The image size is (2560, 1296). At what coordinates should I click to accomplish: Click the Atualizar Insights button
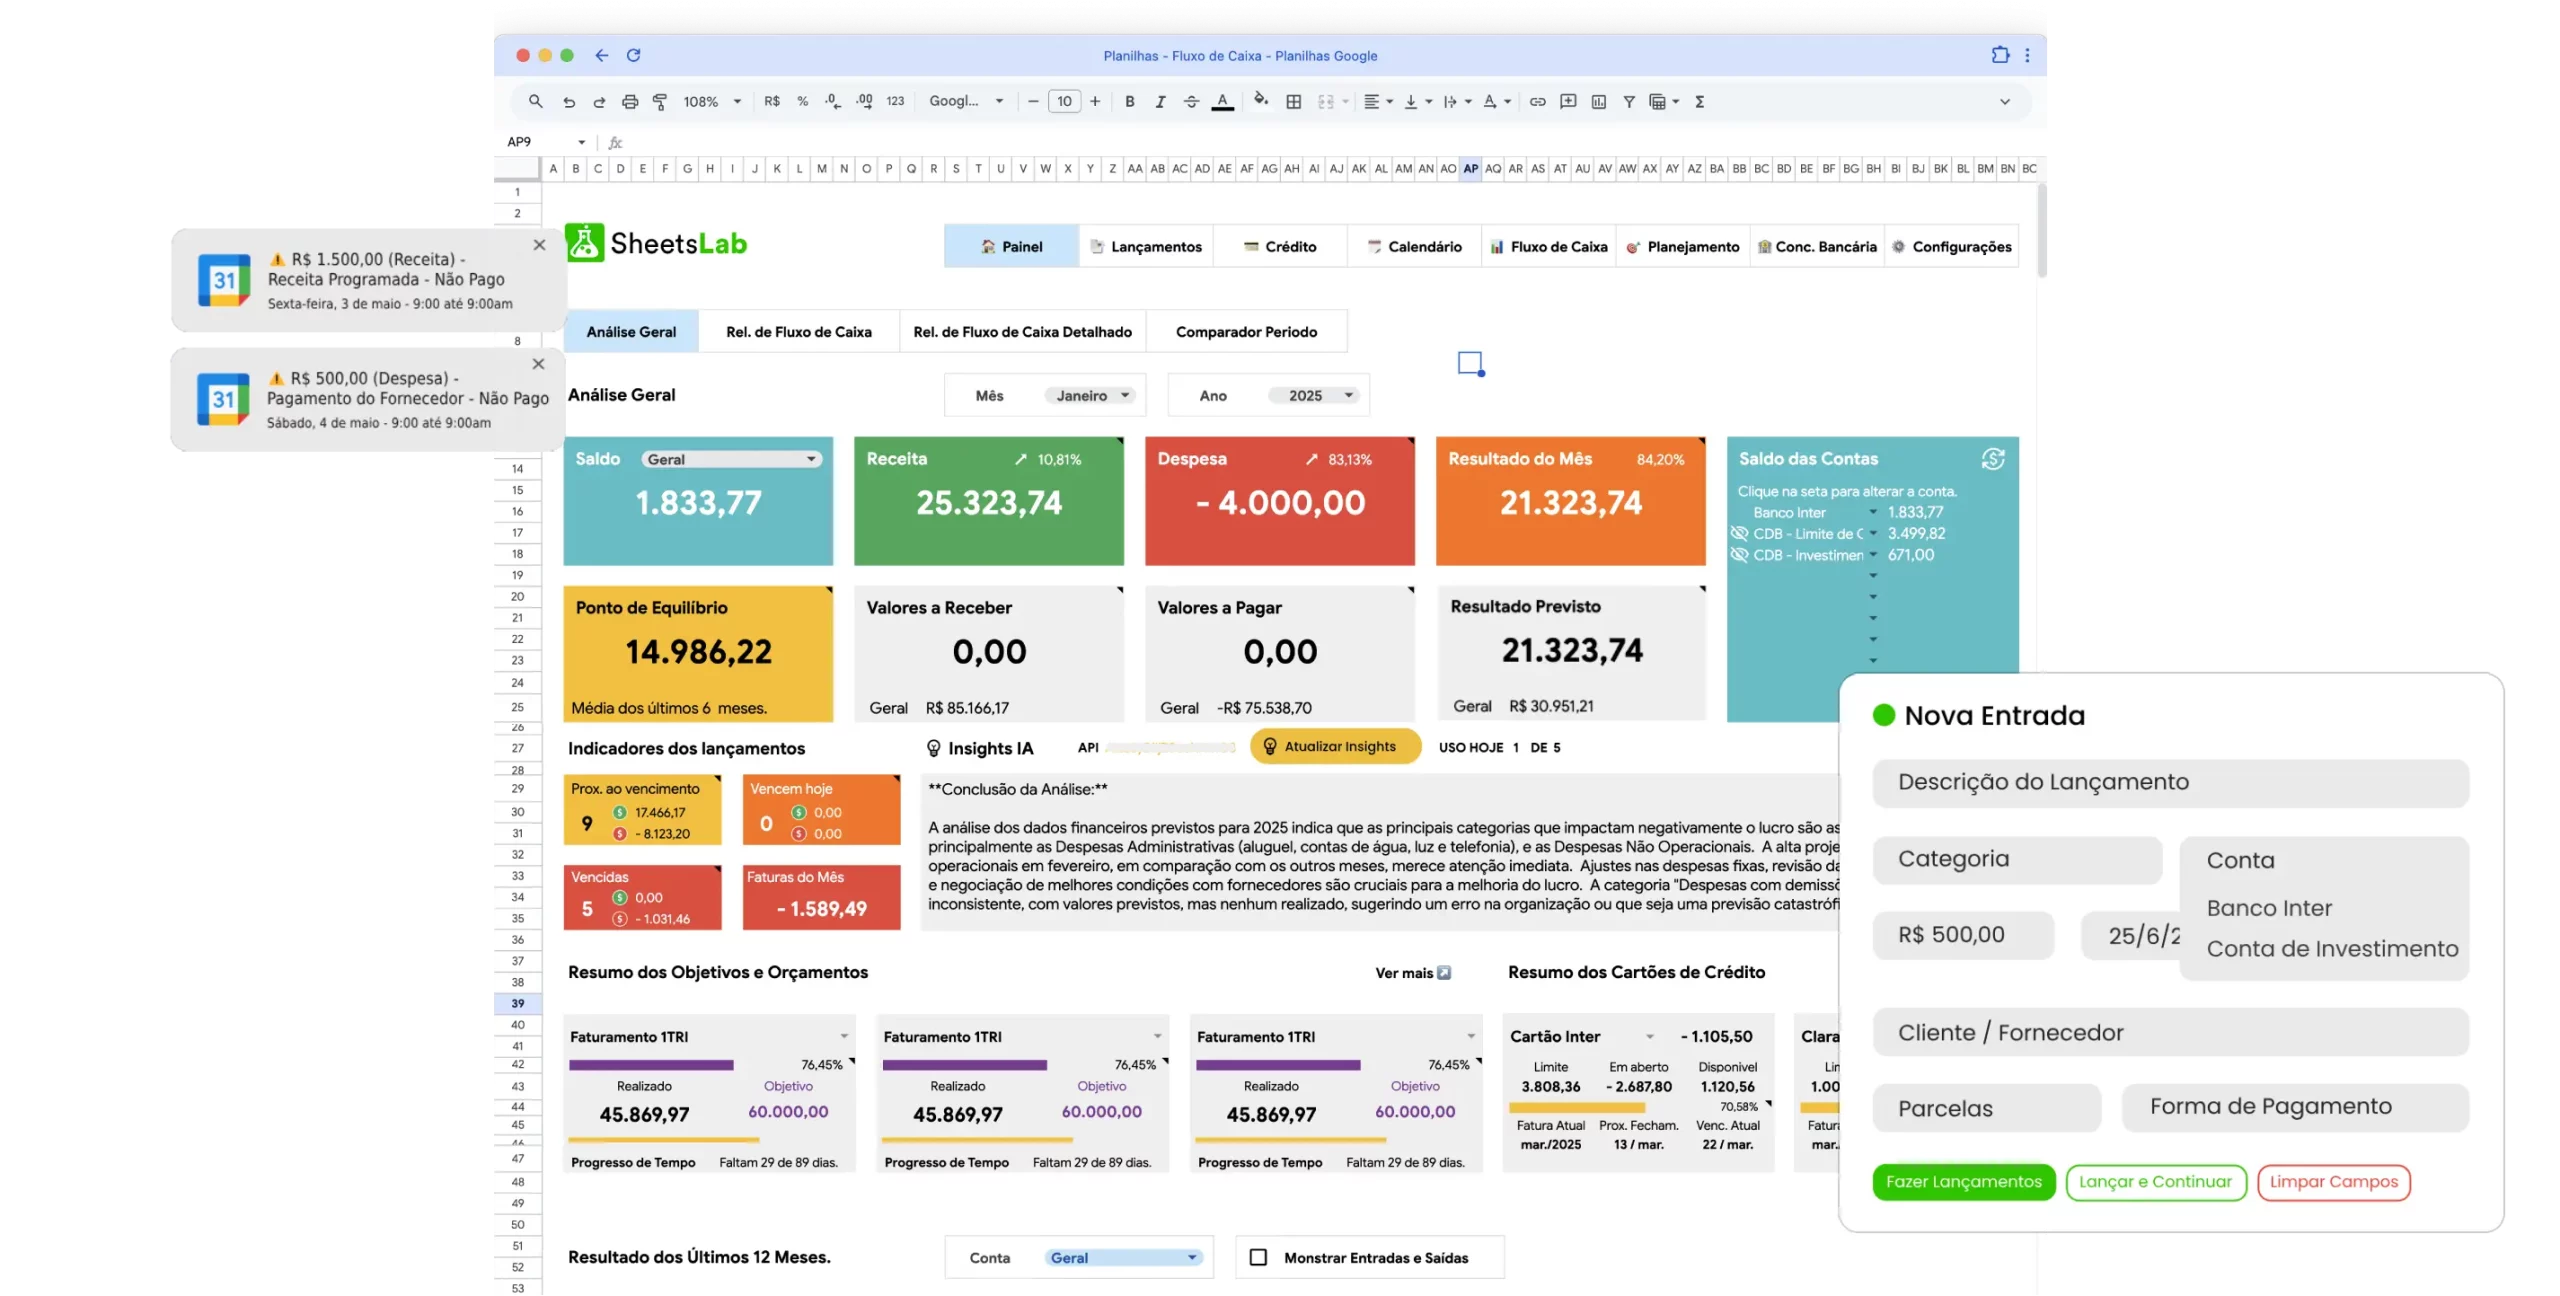[1335, 746]
